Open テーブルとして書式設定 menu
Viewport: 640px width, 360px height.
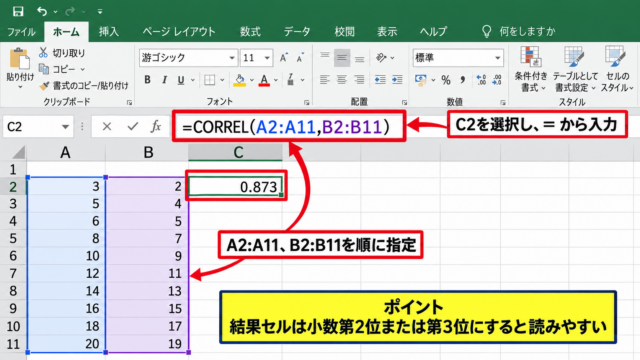tap(575, 69)
